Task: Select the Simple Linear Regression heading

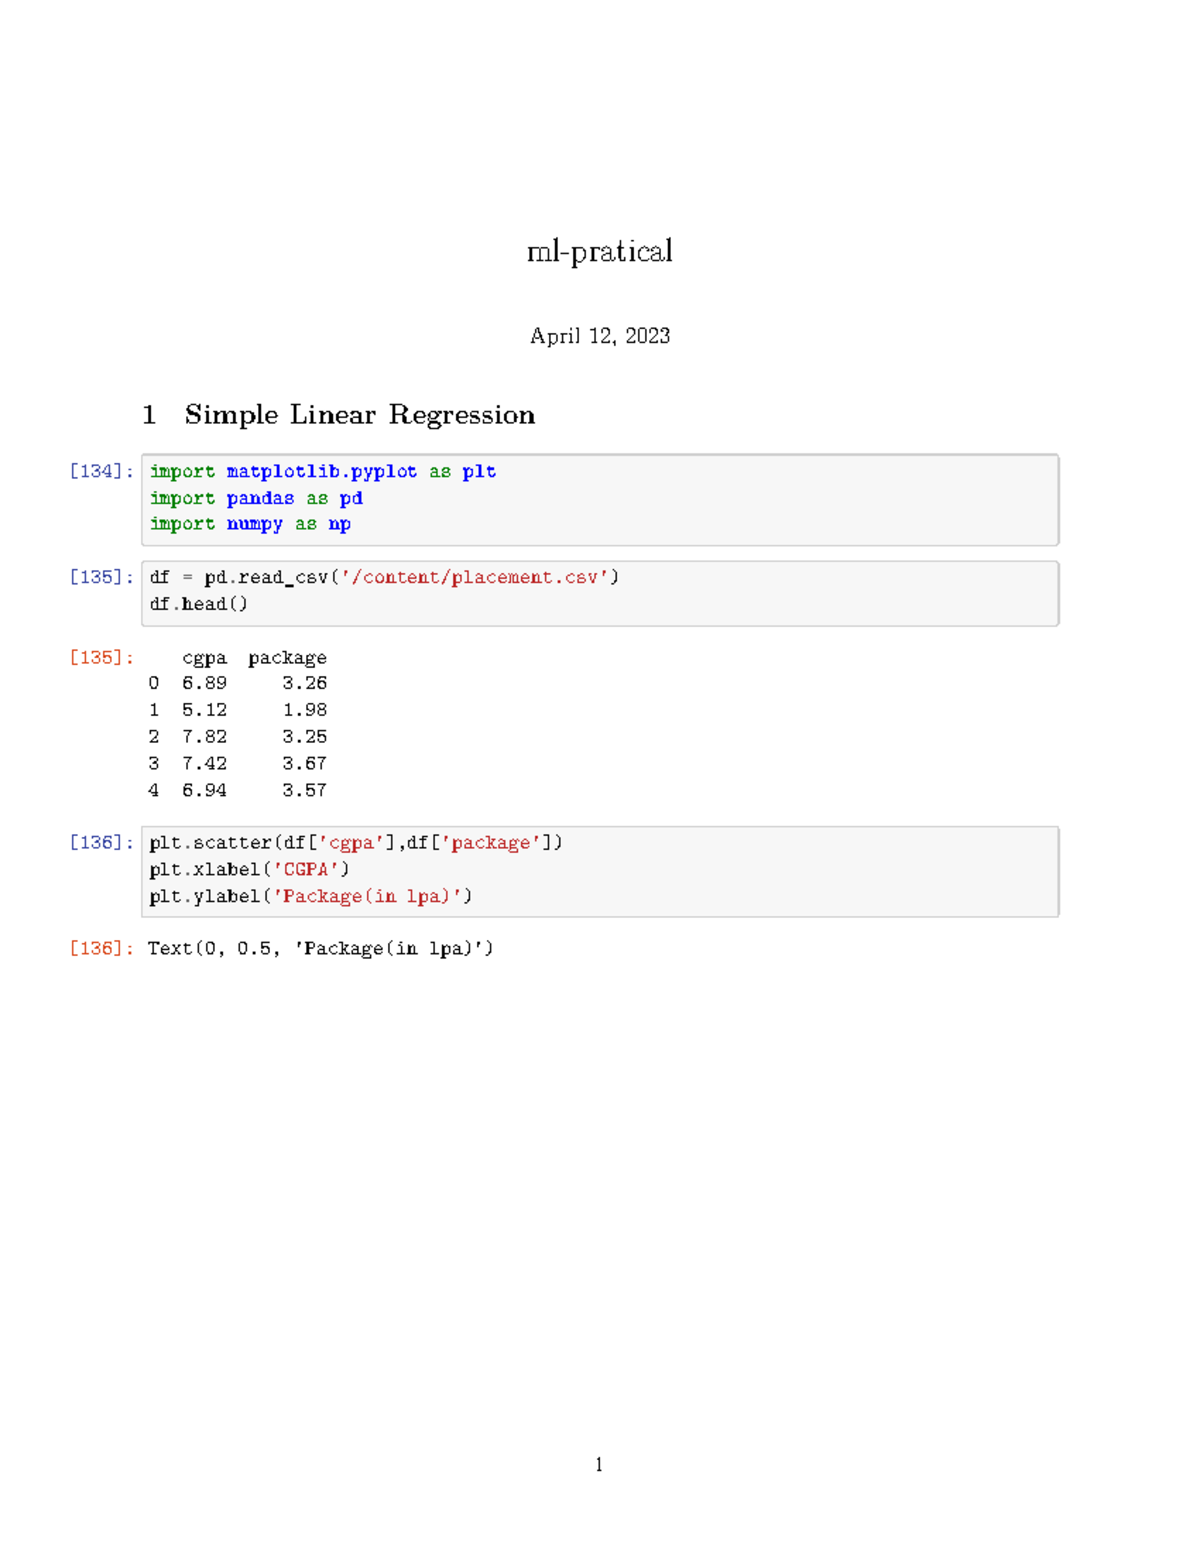Action: 358,415
